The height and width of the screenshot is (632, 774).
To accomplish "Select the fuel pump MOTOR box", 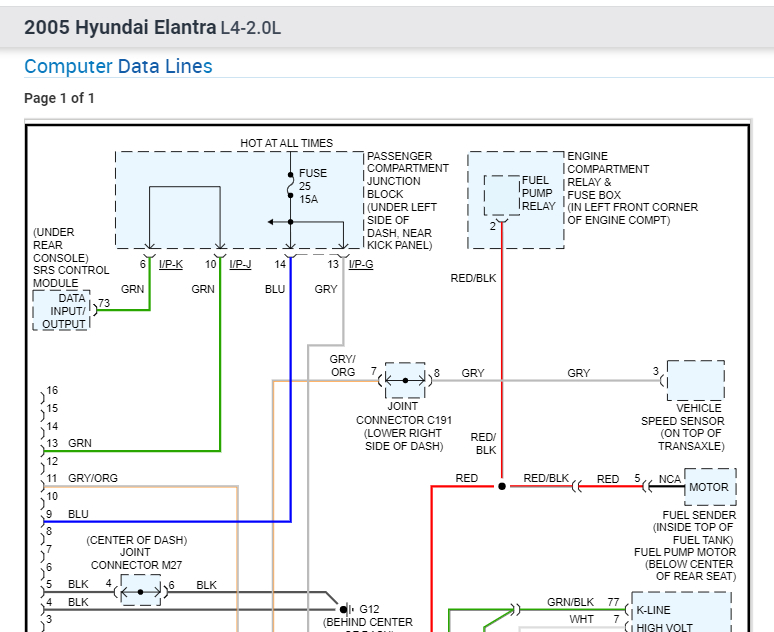I will pos(709,488).
